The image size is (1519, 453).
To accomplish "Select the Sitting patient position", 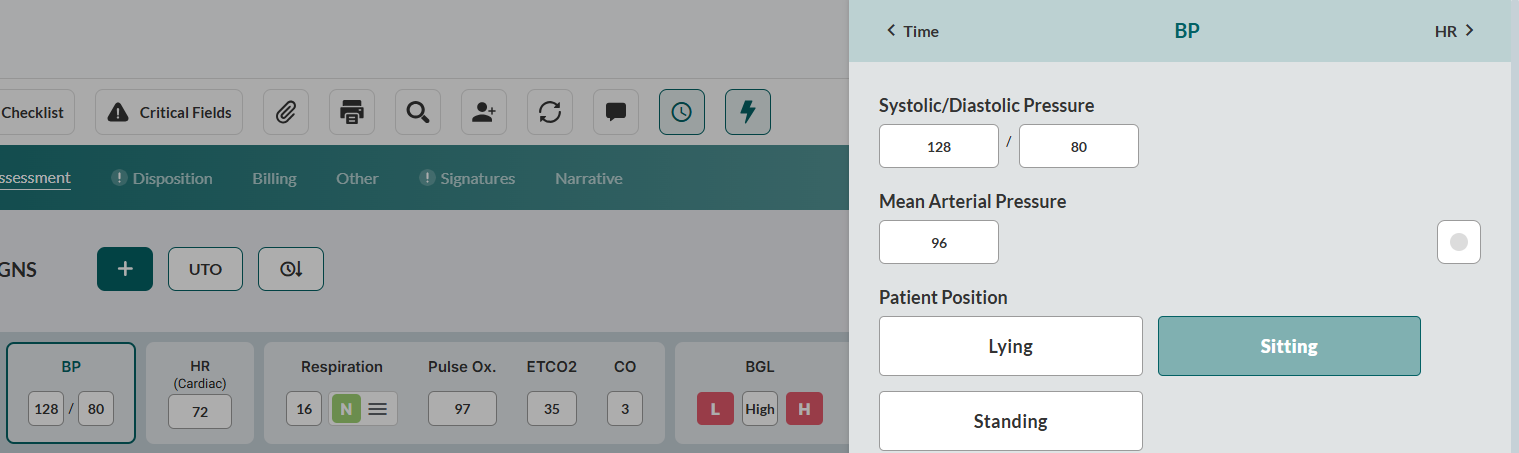I will click(1289, 346).
